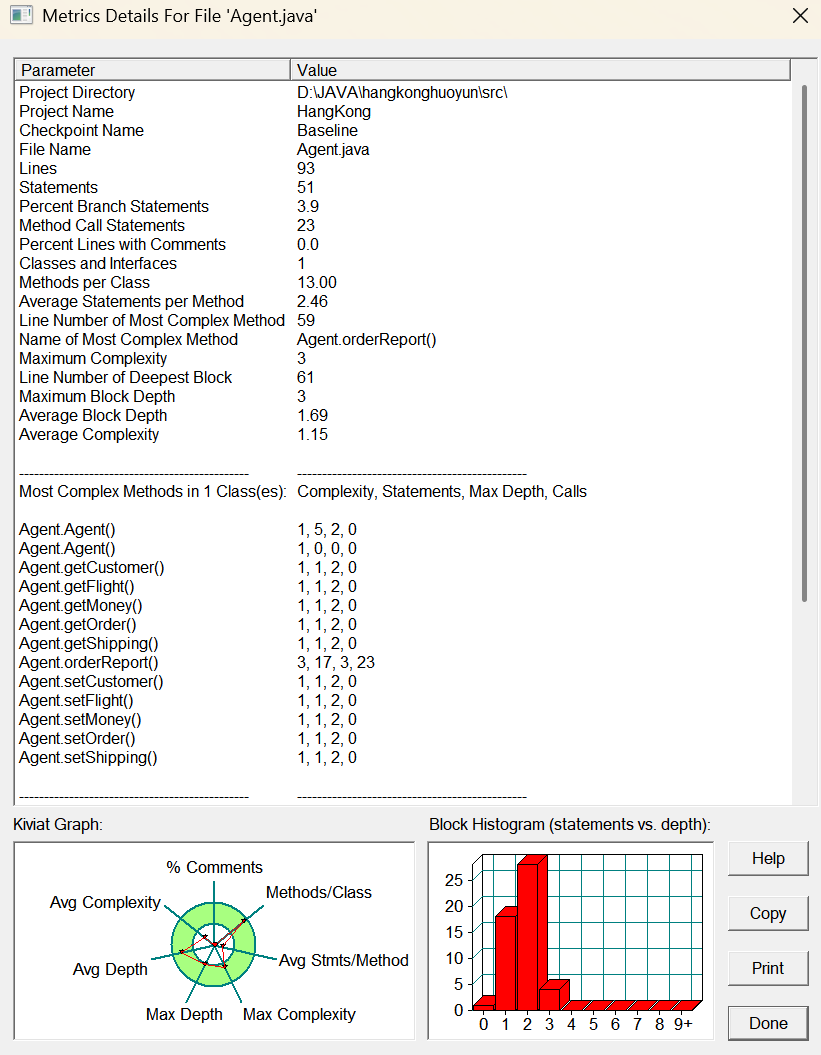
Task: Click the Methods/Class axis label in Kiviat
Action: tap(318, 893)
